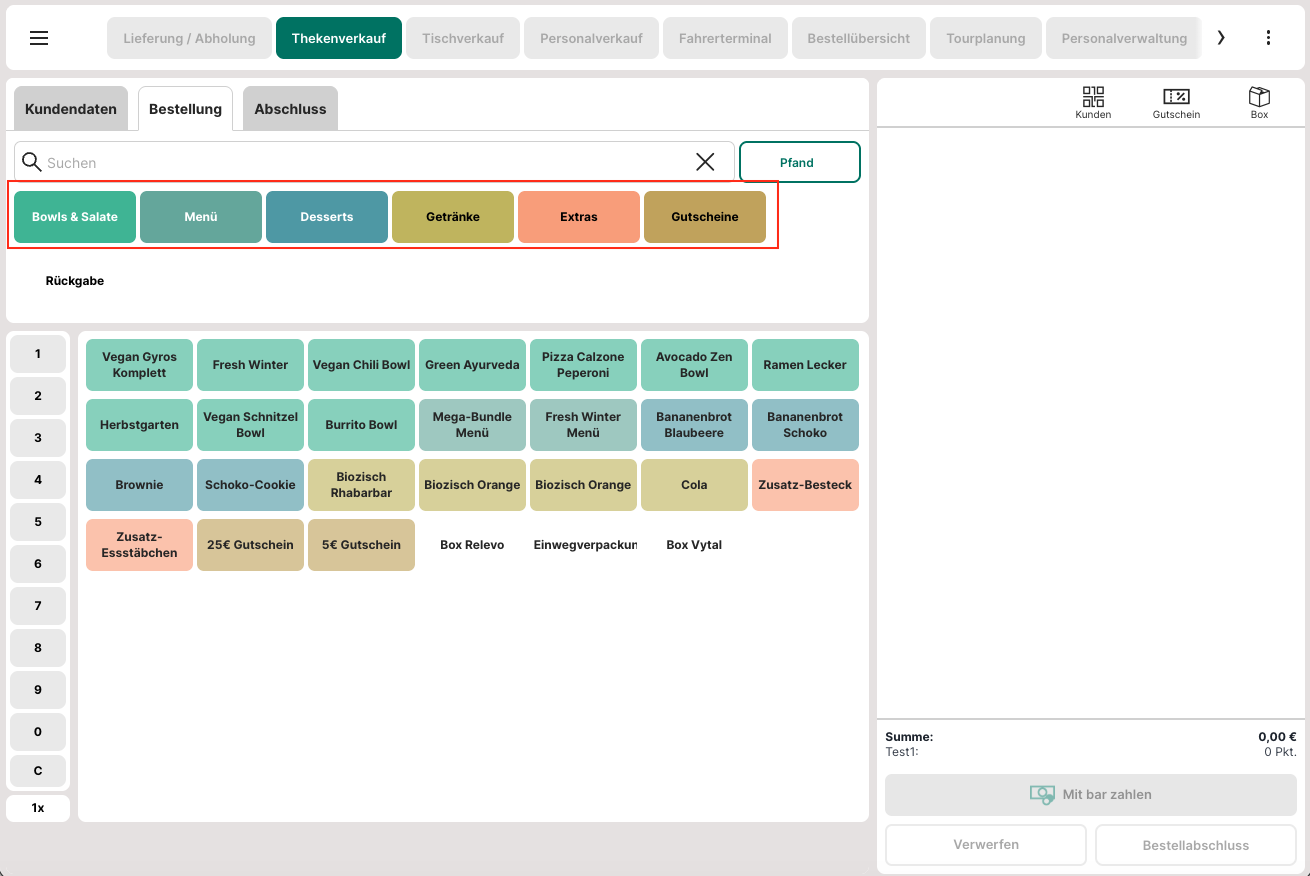Image resolution: width=1310 pixels, height=876 pixels.
Task: Switch to the Kundendaten tab
Action: pos(71,109)
